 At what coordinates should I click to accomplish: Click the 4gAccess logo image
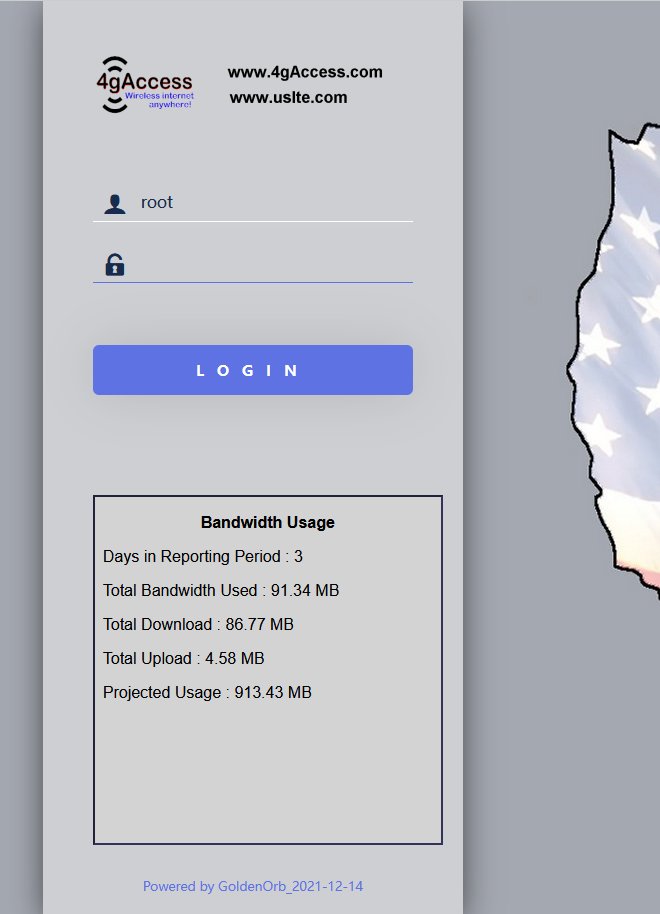145,85
